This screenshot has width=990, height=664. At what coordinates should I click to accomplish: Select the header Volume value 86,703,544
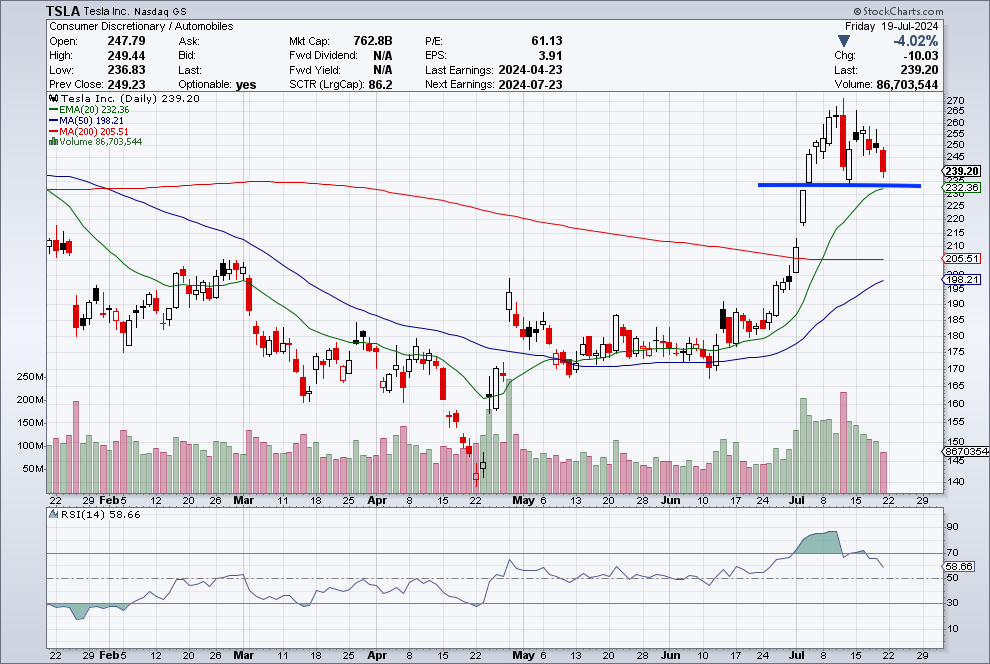[x=907, y=84]
